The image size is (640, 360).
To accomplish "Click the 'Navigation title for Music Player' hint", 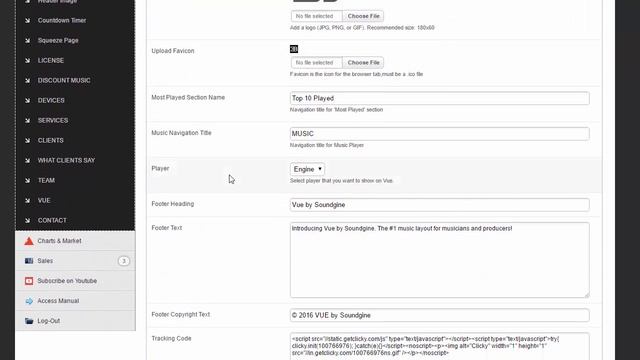I will [x=327, y=145].
